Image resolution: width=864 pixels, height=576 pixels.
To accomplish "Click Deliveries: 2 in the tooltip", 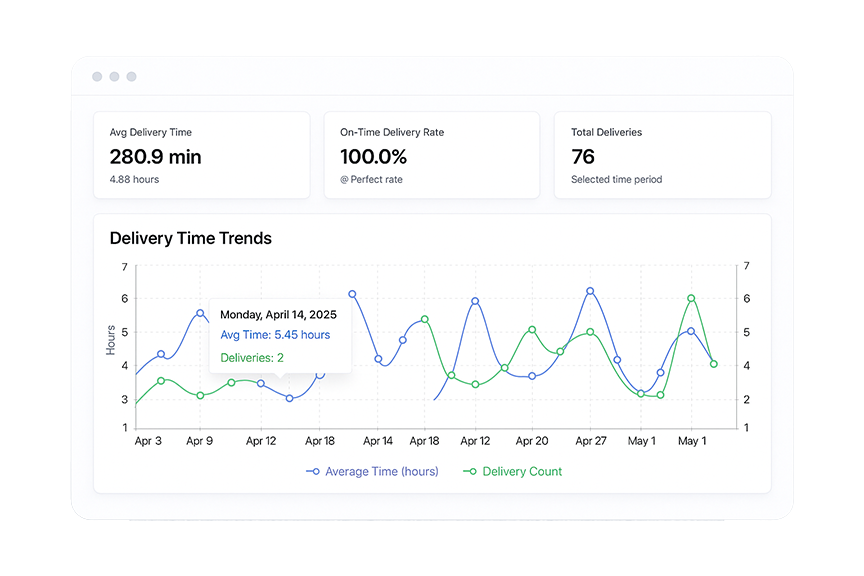I will 252,357.
